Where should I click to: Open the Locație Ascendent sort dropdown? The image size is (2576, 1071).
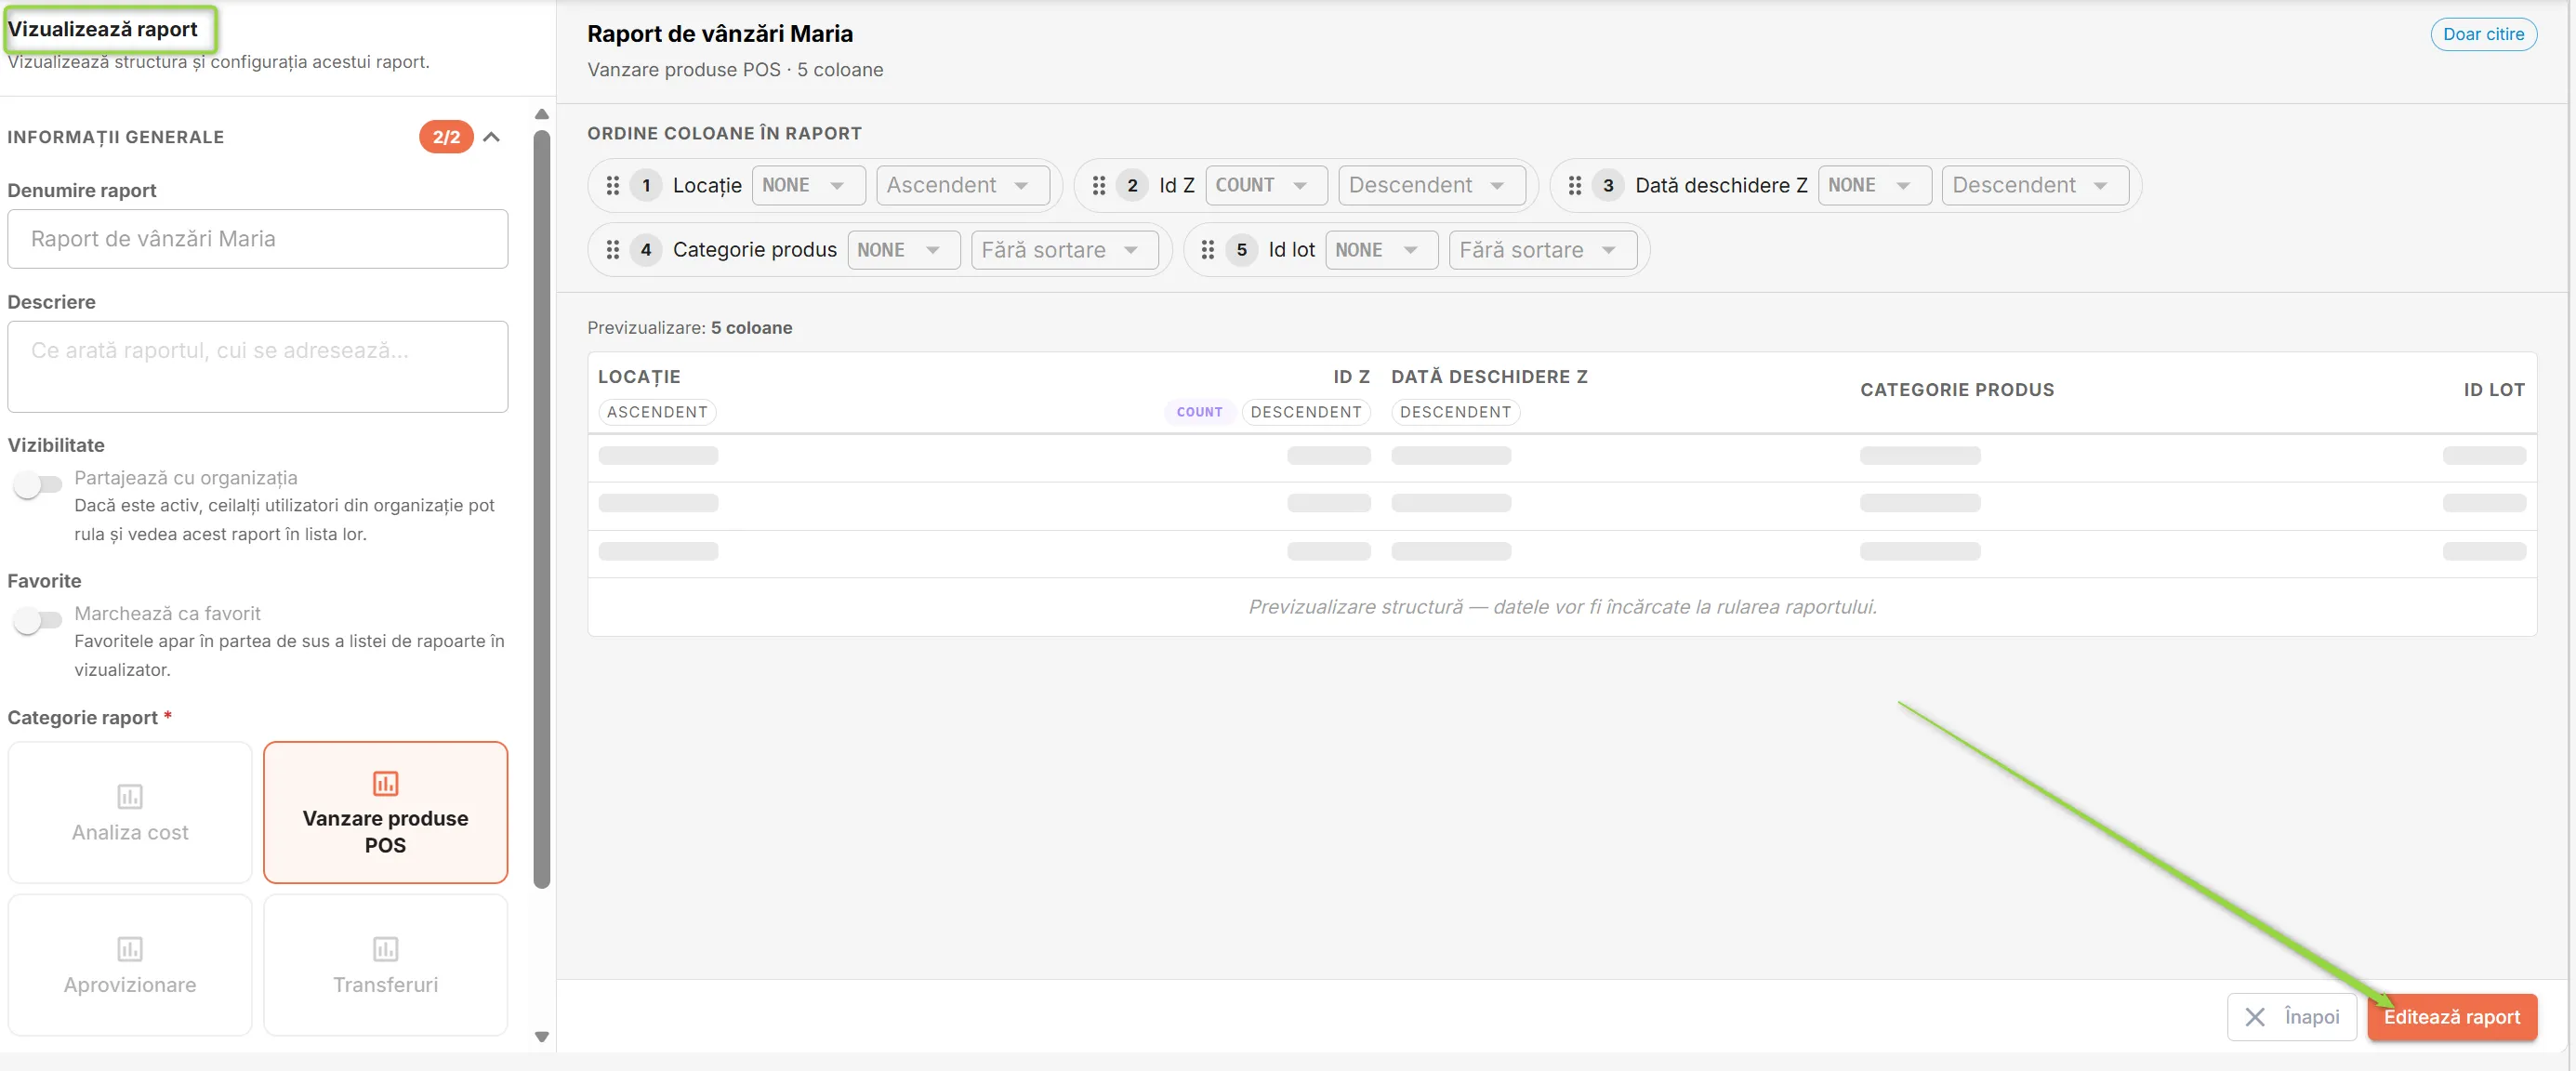pyautogui.click(x=962, y=185)
